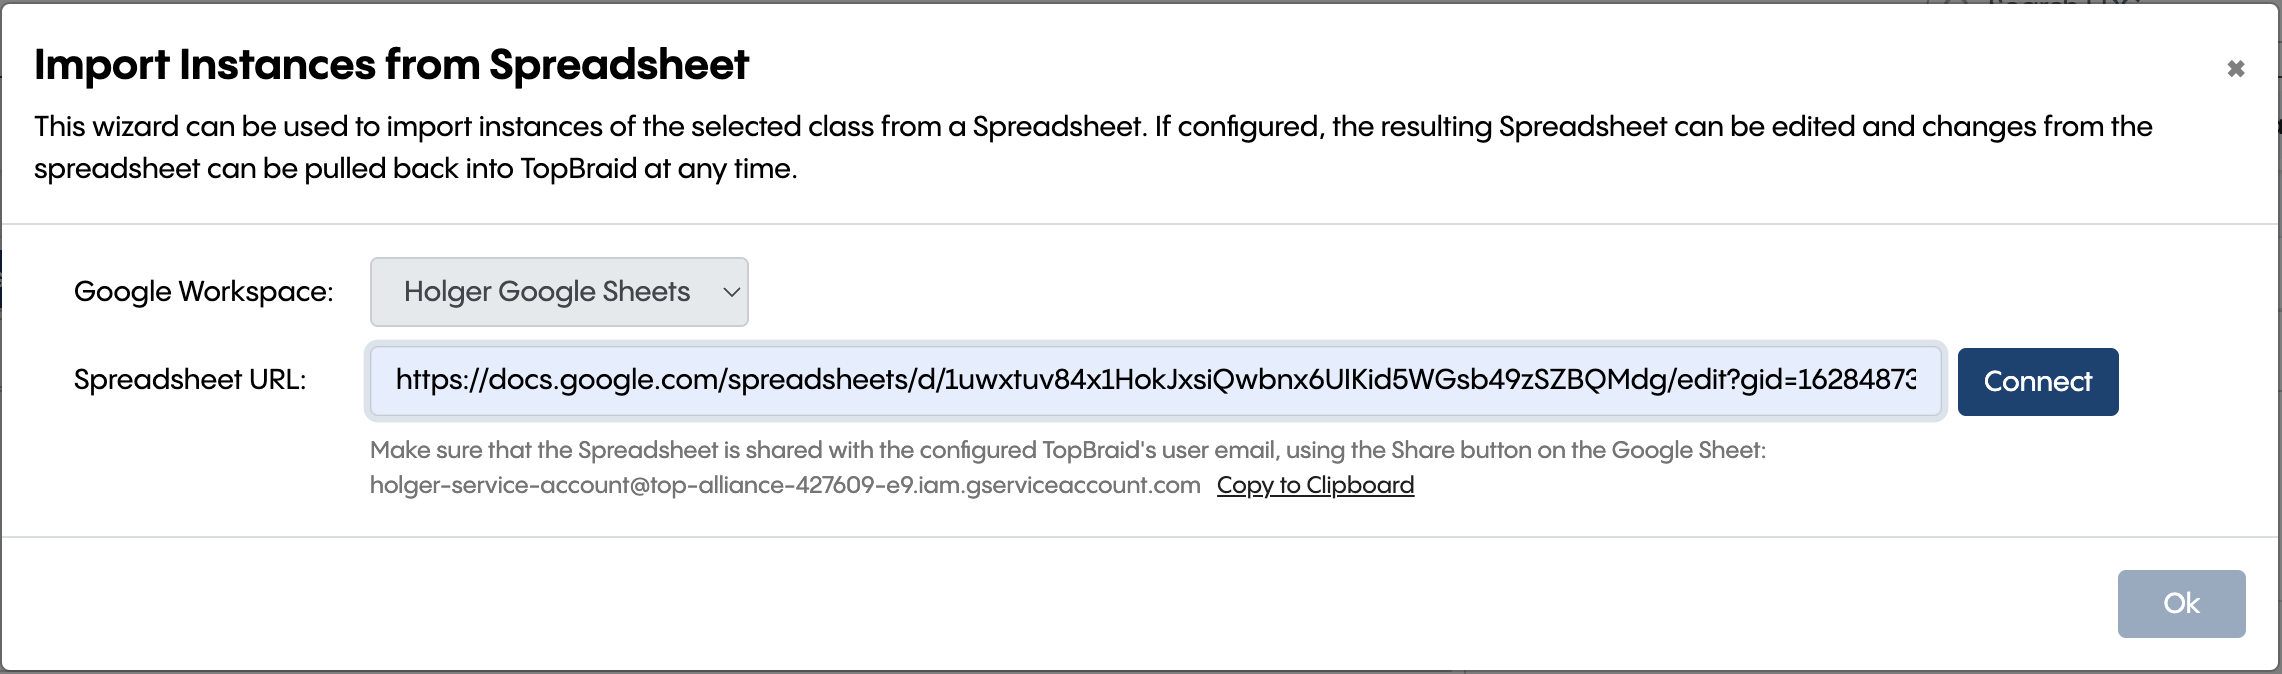Click the Google Workspace label
The height and width of the screenshot is (674, 2282).
(x=203, y=291)
